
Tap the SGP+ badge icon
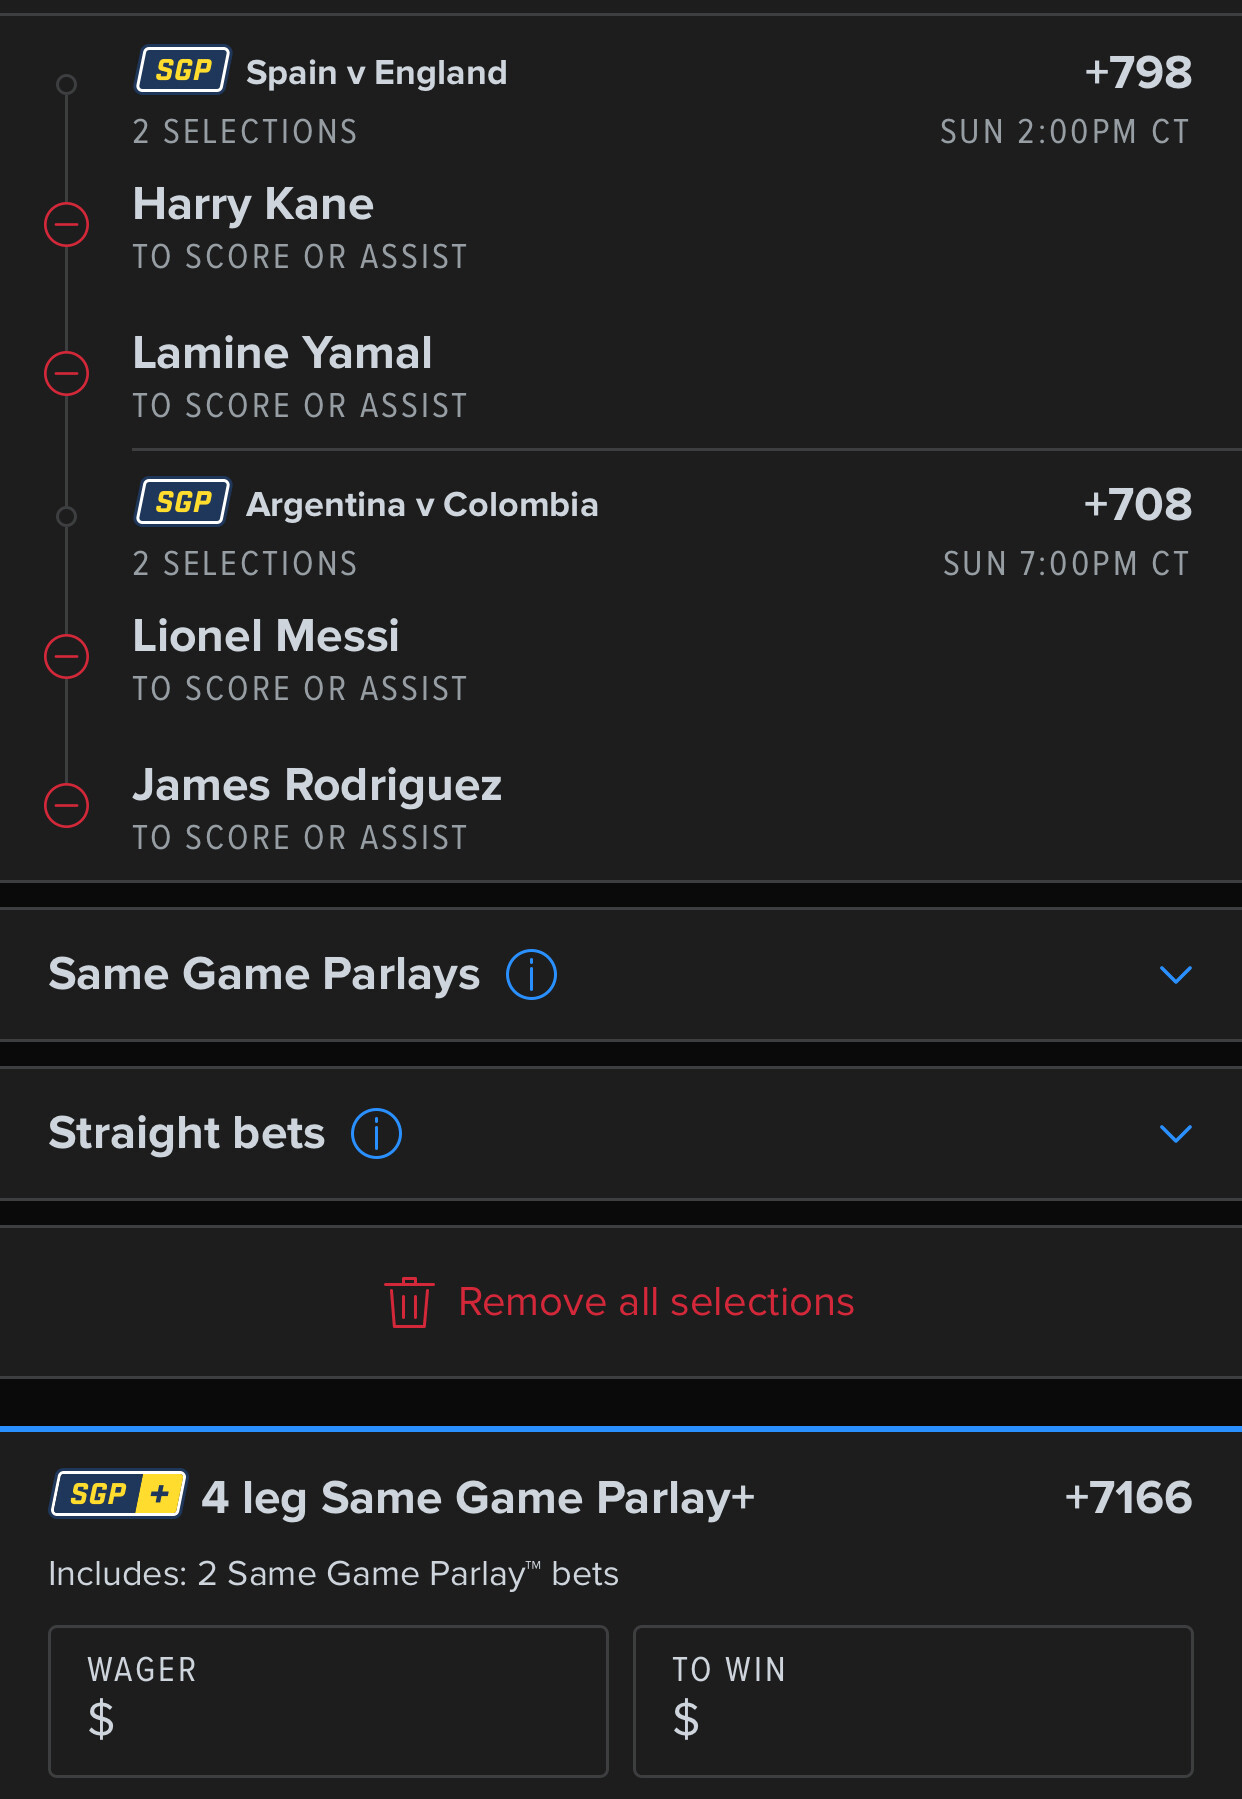(118, 1494)
